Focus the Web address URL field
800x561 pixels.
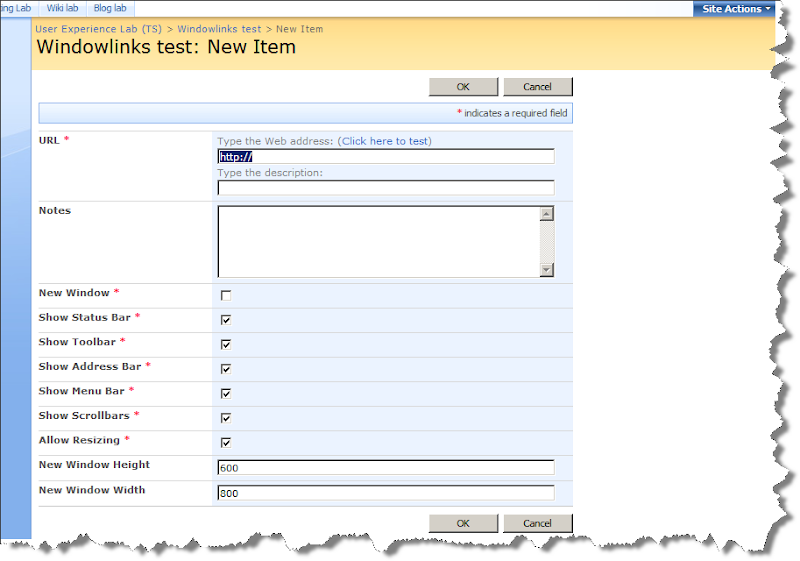tap(386, 157)
